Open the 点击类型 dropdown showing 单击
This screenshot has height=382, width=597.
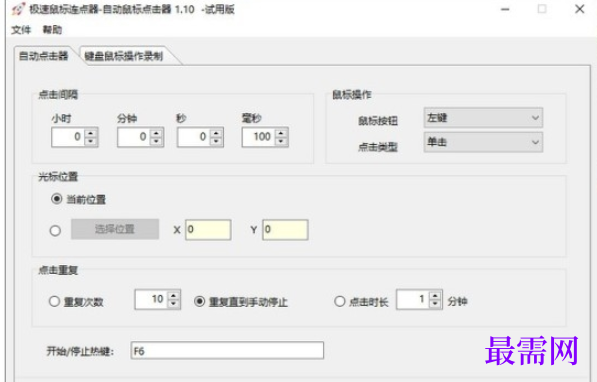point(483,142)
